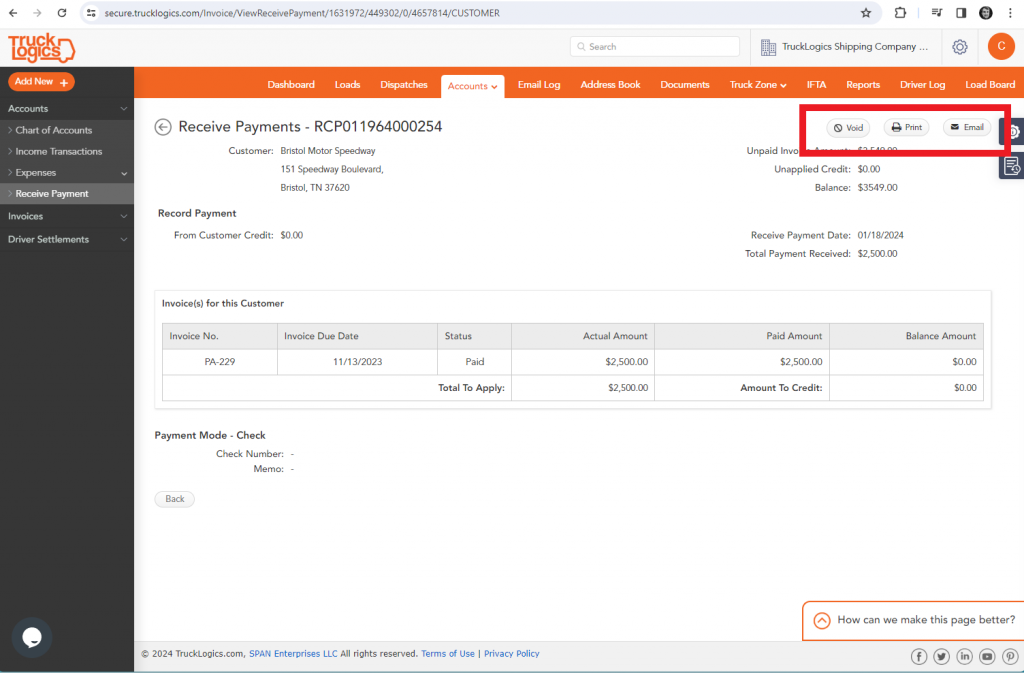Open the browser side panel icon
The height and width of the screenshot is (673, 1024).
961,13
